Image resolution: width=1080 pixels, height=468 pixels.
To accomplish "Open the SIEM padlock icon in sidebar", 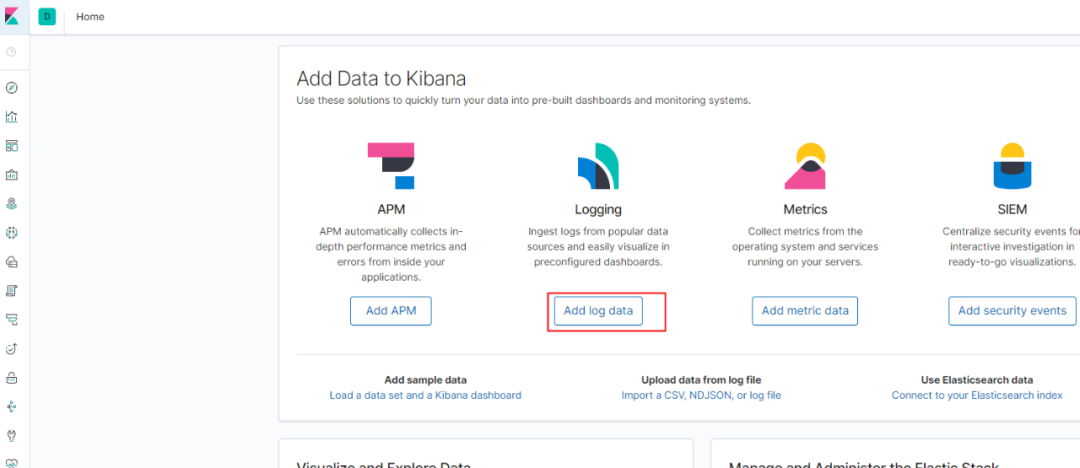I will (12, 378).
